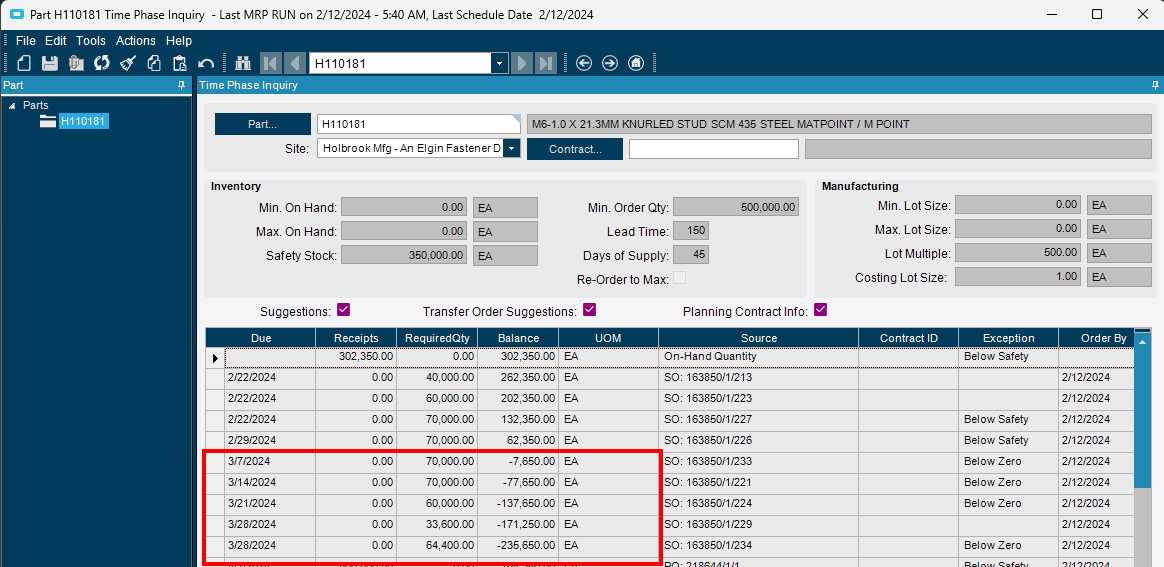Open the part number navigation dropdown
The image size is (1164, 567).
pos(500,64)
